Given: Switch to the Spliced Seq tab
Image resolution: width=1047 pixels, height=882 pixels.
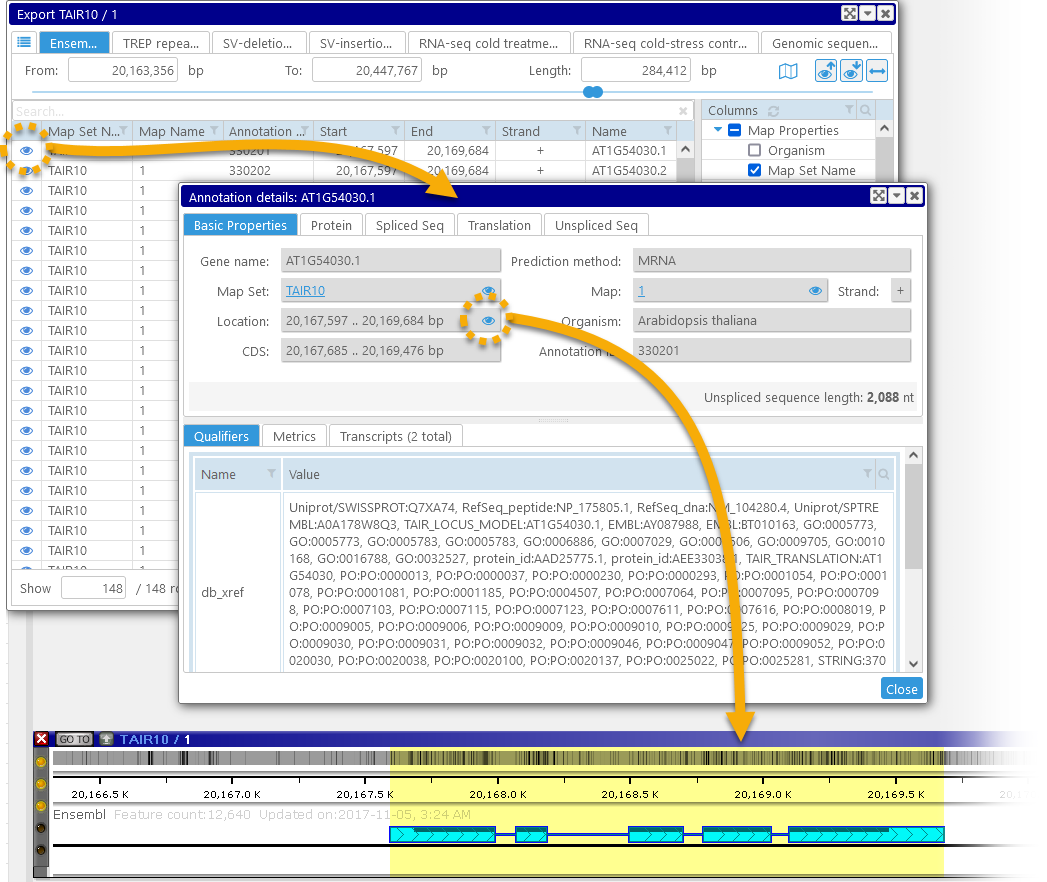Looking at the screenshot, I should [x=409, y=225].
